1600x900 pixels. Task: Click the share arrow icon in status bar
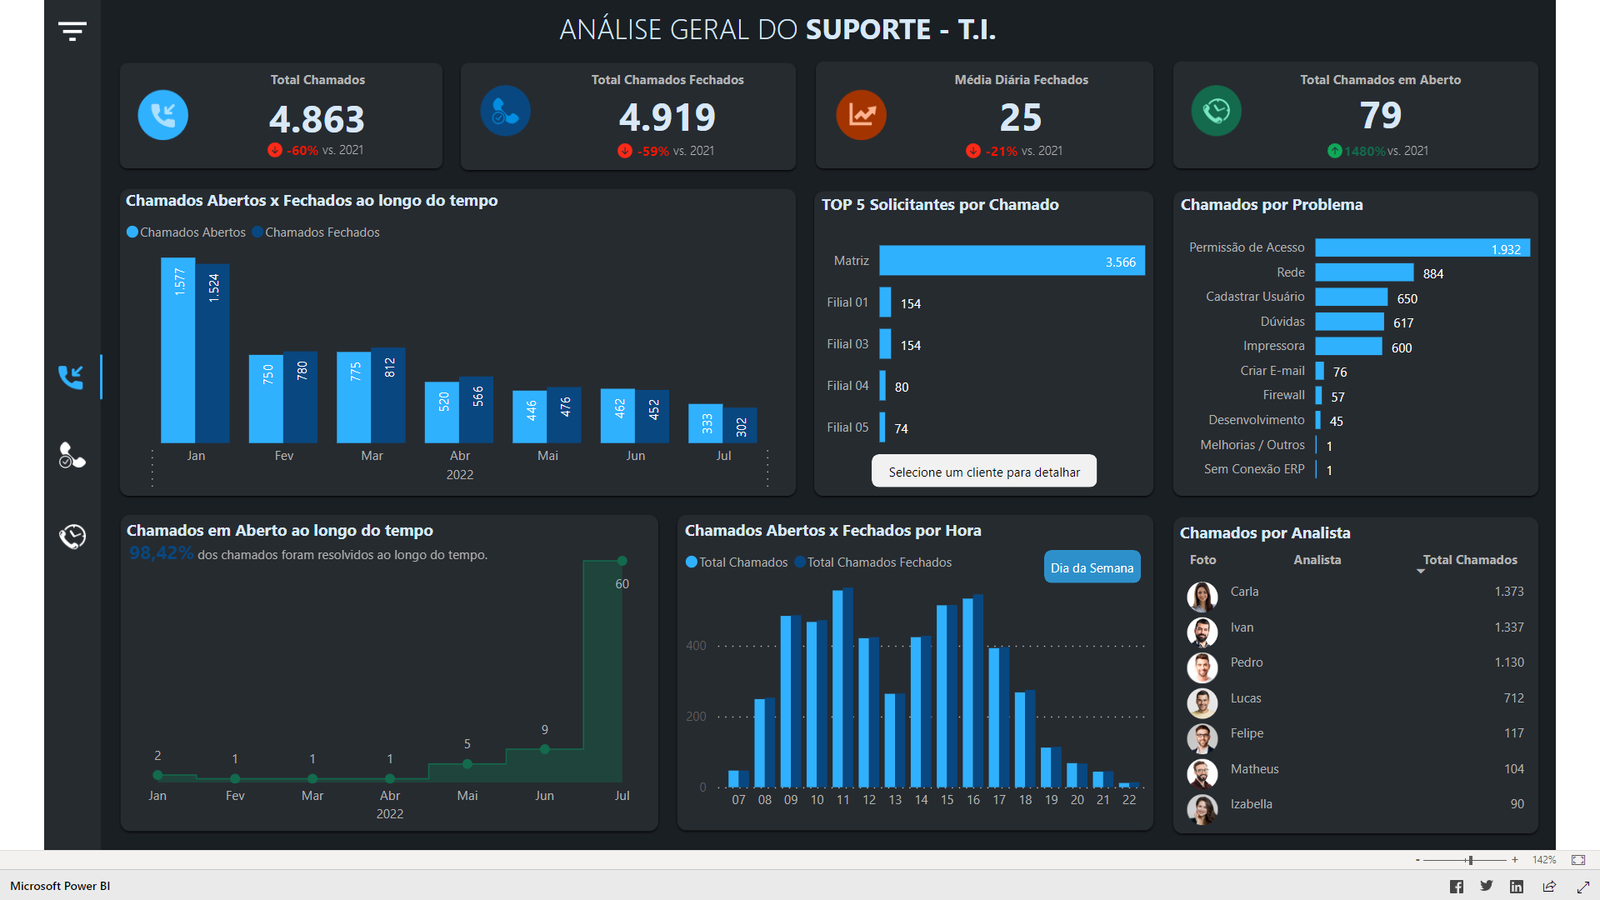coord(1549,887)
